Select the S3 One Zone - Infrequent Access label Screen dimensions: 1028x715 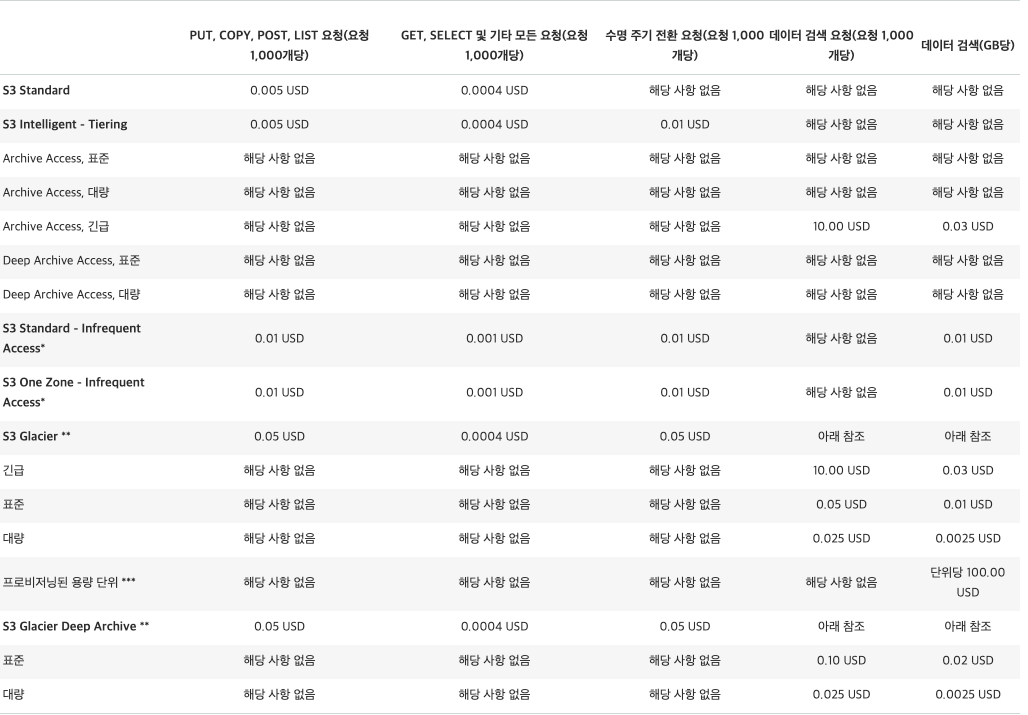pyautogui.click(x=74, y=393)
